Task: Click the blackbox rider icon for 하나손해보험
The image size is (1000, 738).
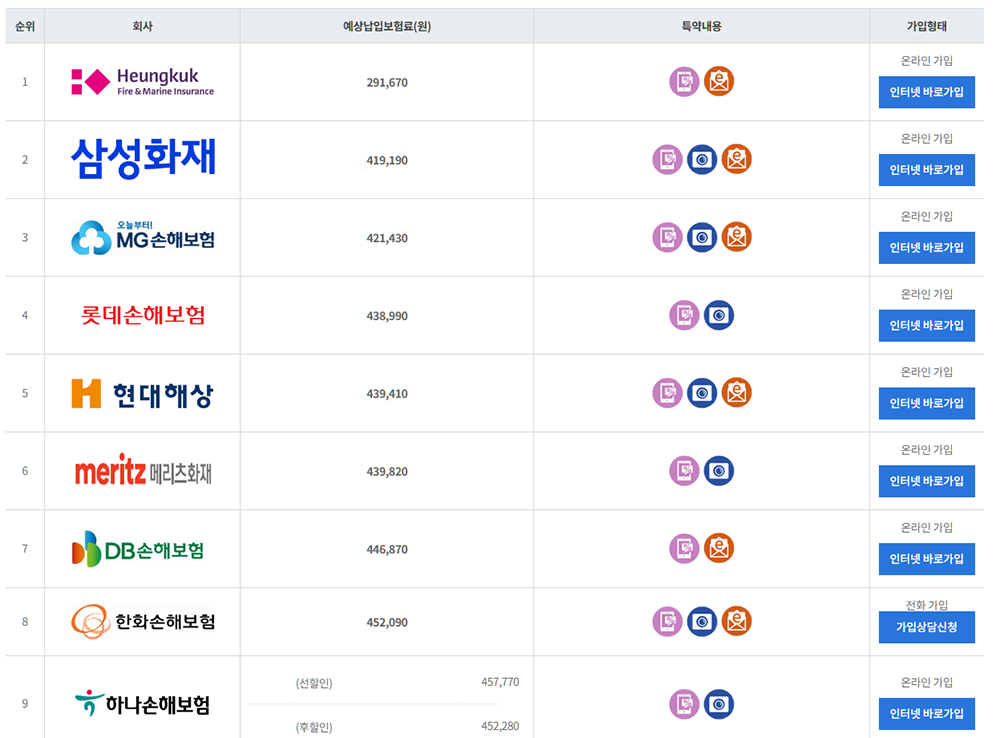Action: (719, 703)
